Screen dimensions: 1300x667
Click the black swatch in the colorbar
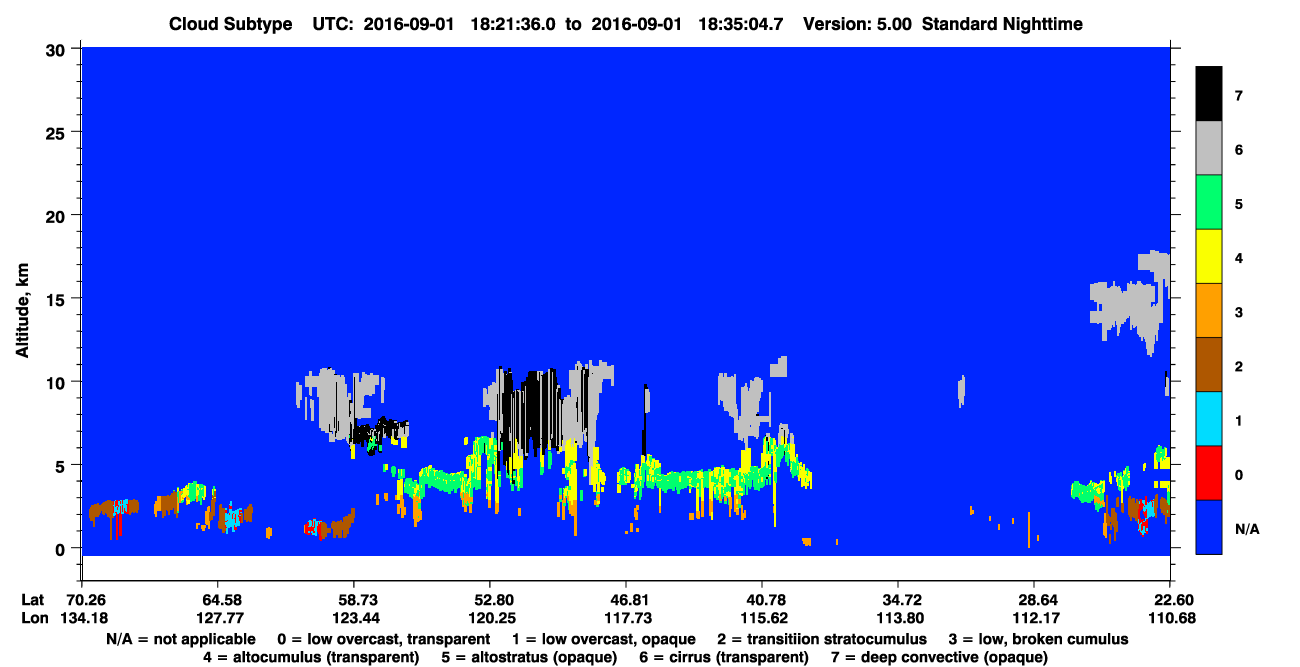(1209, 94)
